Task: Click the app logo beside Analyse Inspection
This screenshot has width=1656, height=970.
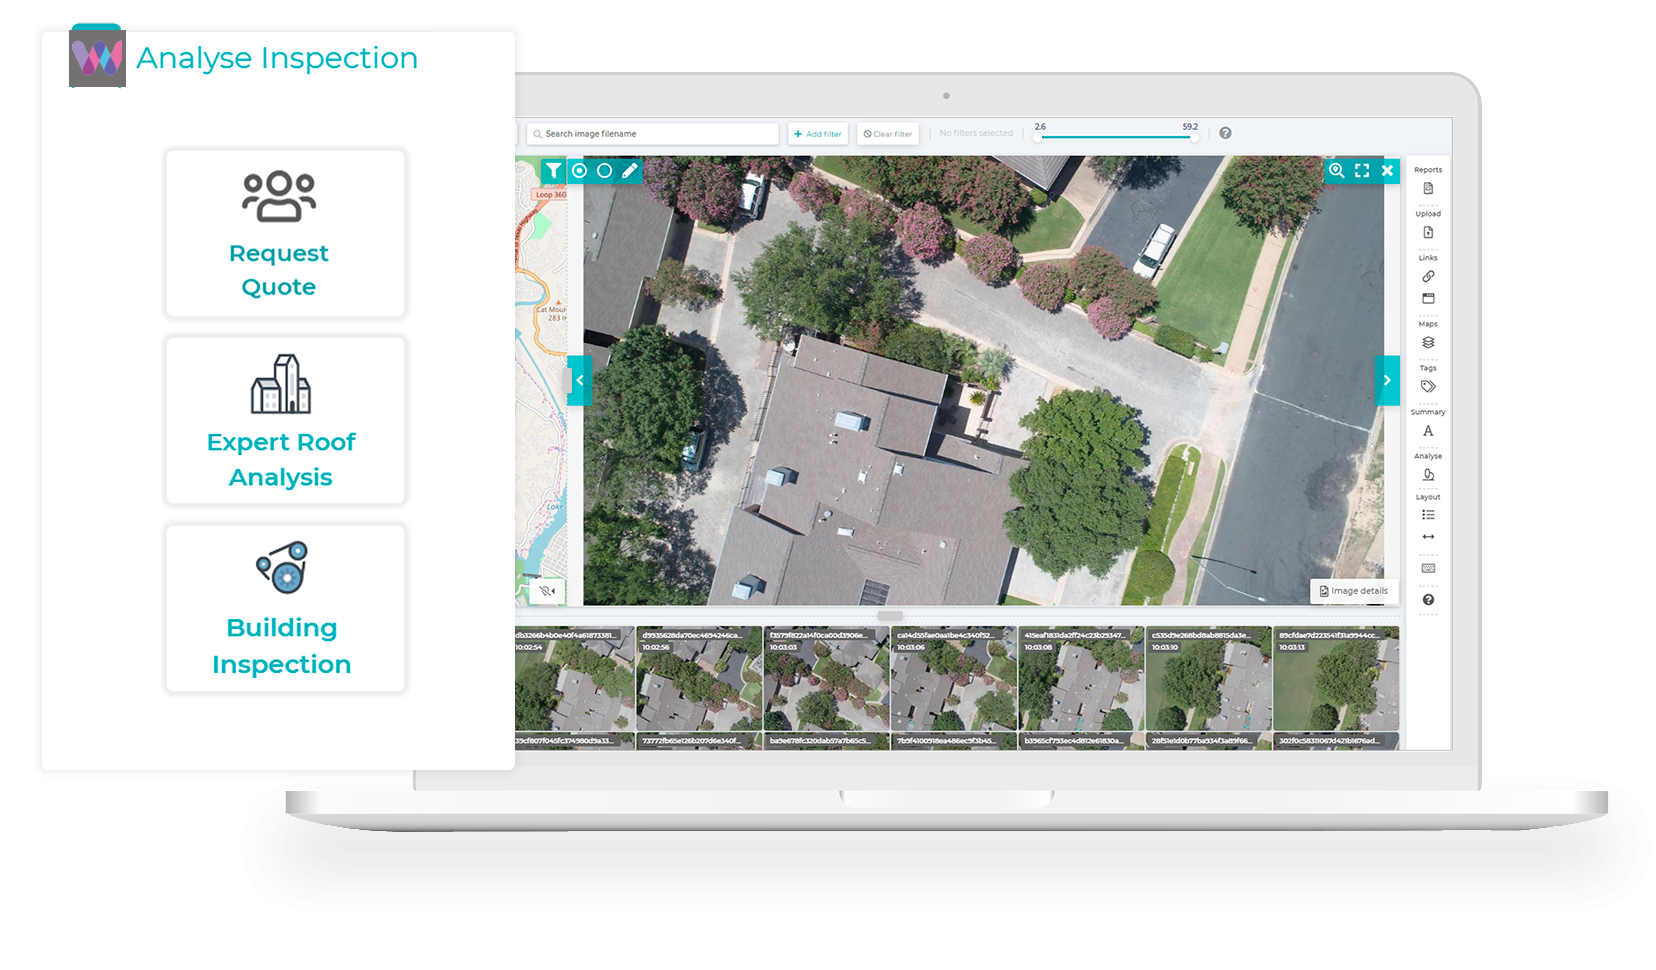Action: pyautogui.click(x=97, y=58)
